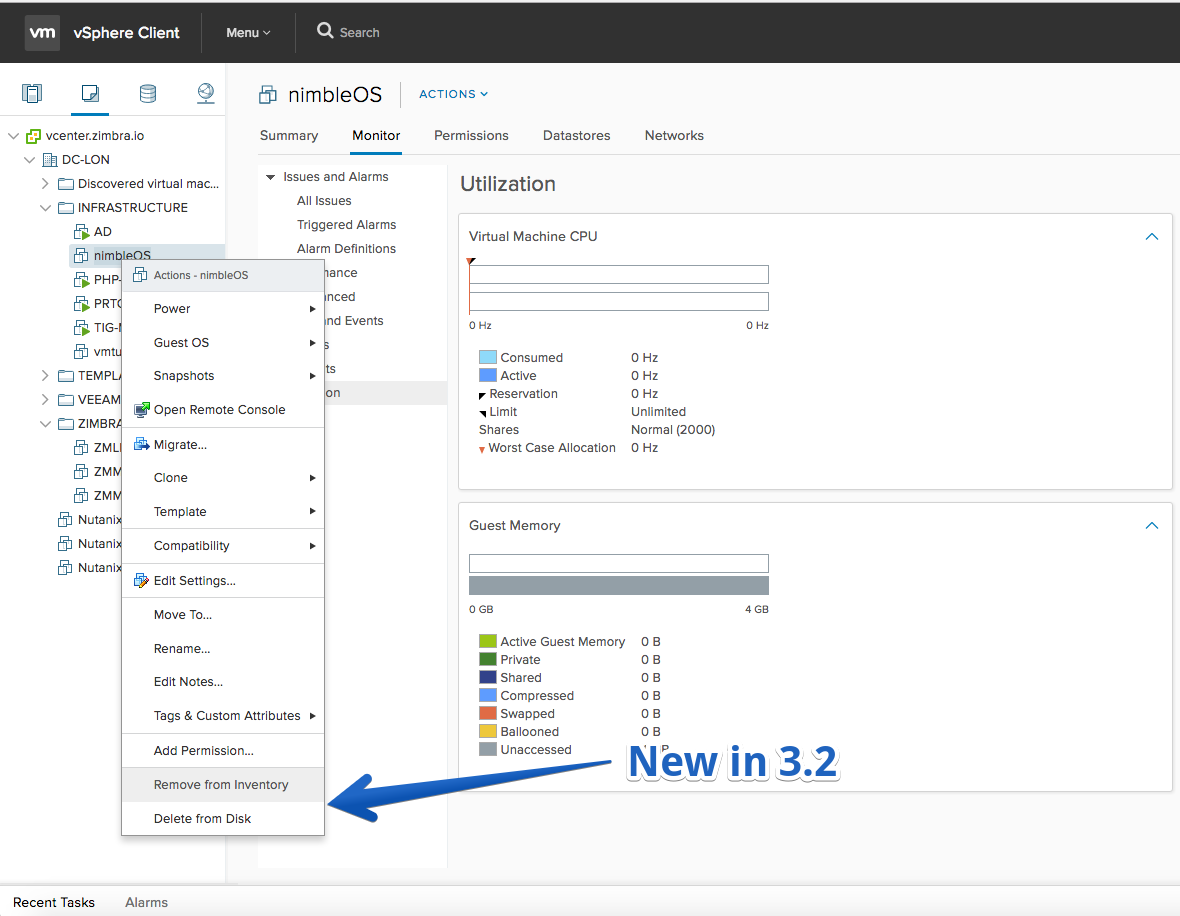The width and height of the screenshot is (1180, 916).
Task: Choose Edit Notes... menu entry
Action: click(x=223, y=682)
